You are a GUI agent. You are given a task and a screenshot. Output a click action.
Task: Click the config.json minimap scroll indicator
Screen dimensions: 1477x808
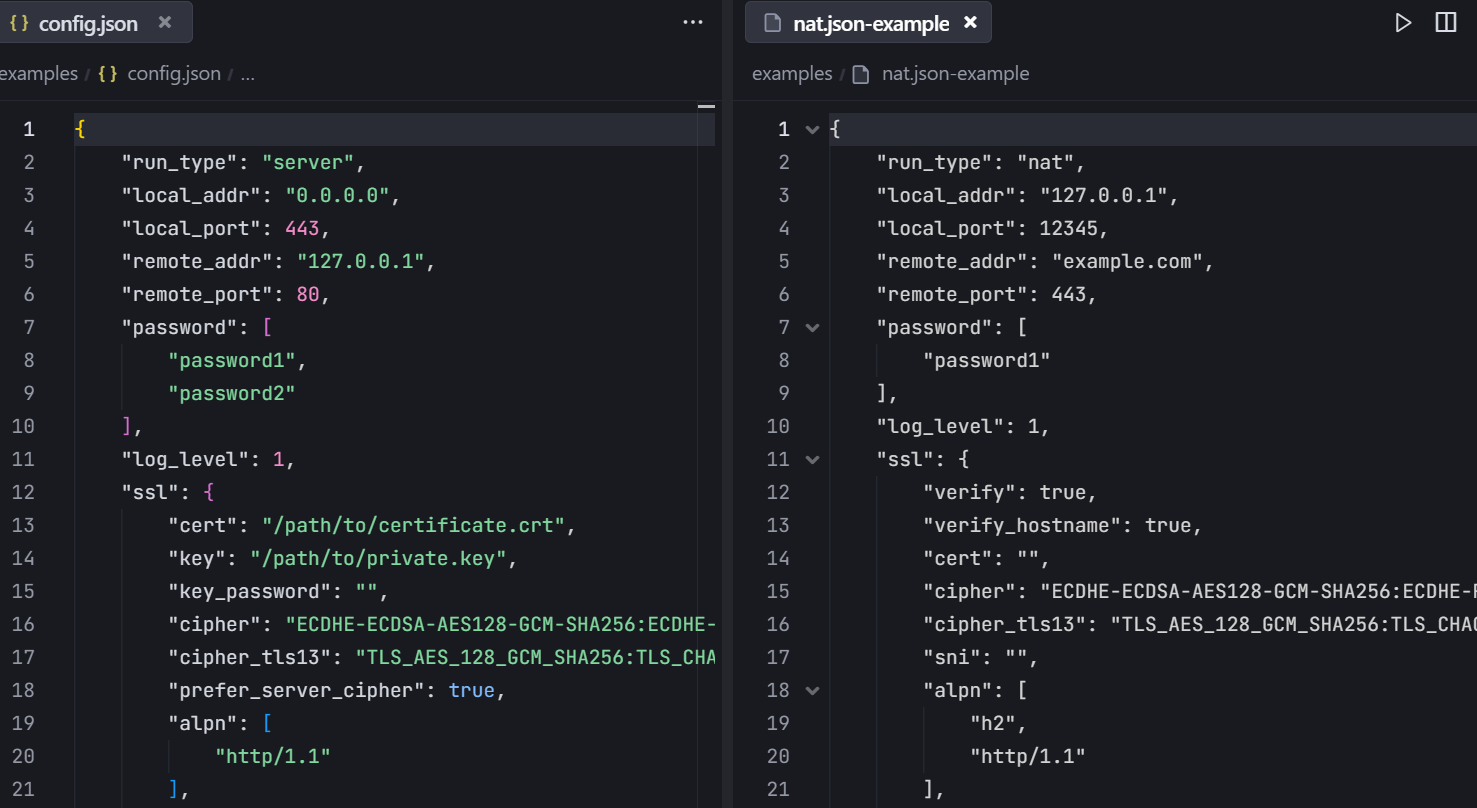(x=706, y=105)
